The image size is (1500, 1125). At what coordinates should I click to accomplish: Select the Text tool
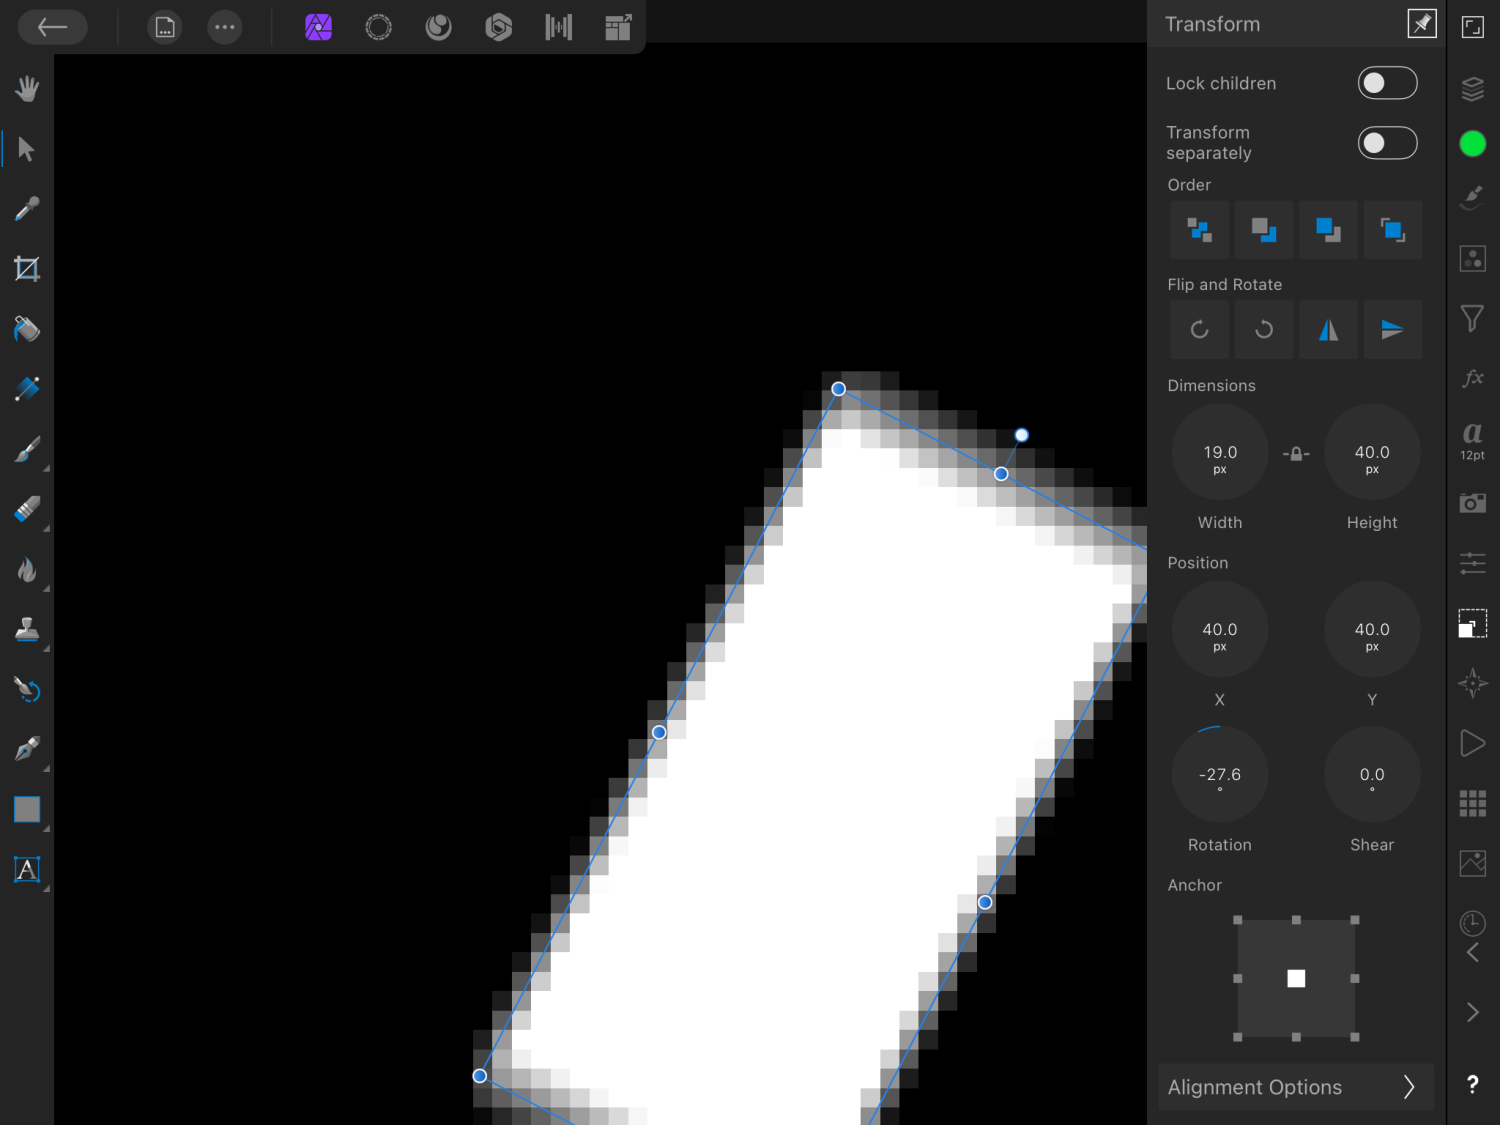coord(27,870)
